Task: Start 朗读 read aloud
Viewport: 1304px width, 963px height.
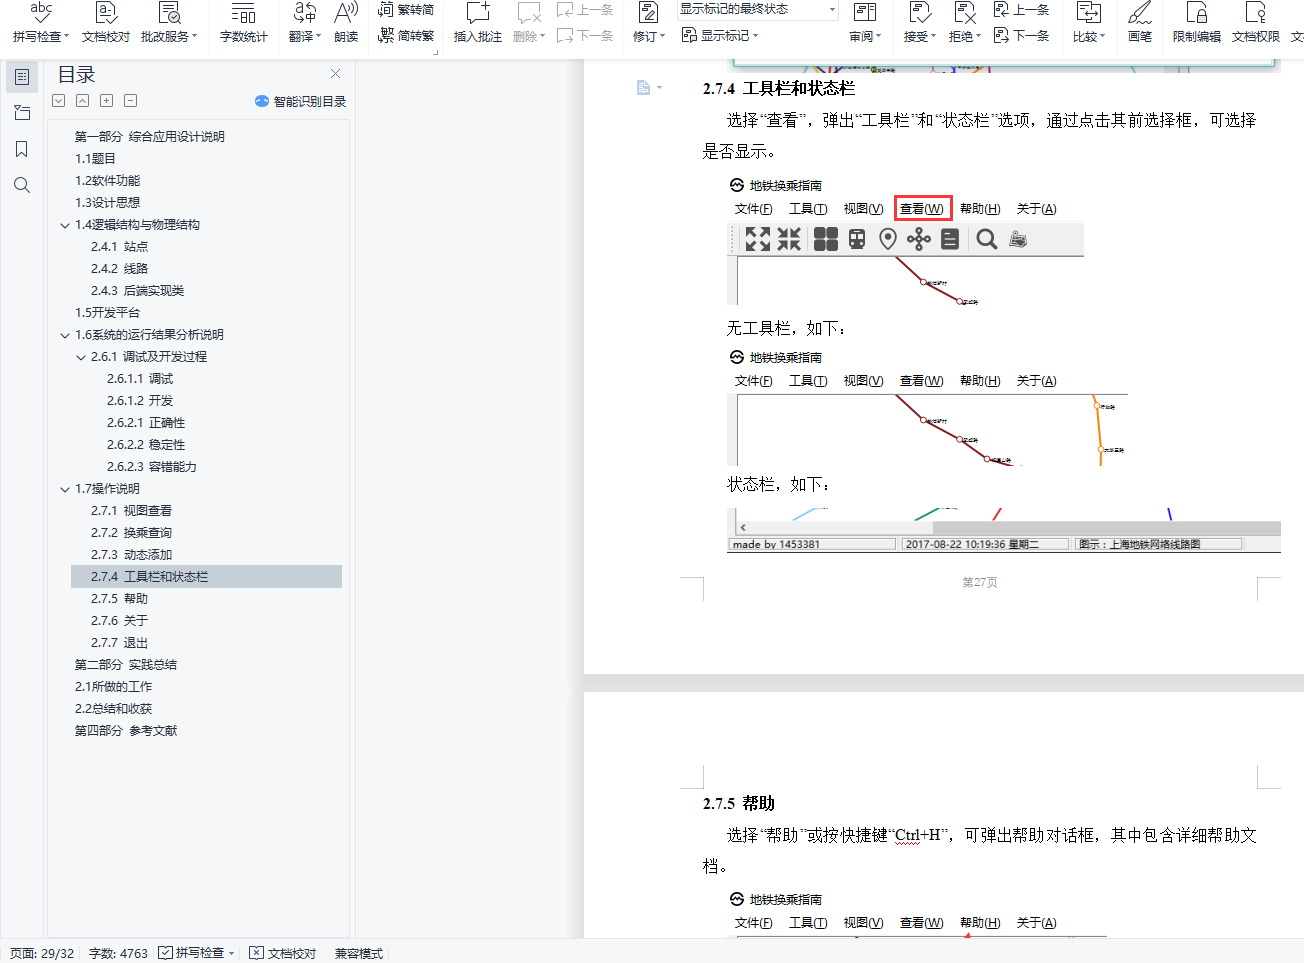Action: (346, 23)
